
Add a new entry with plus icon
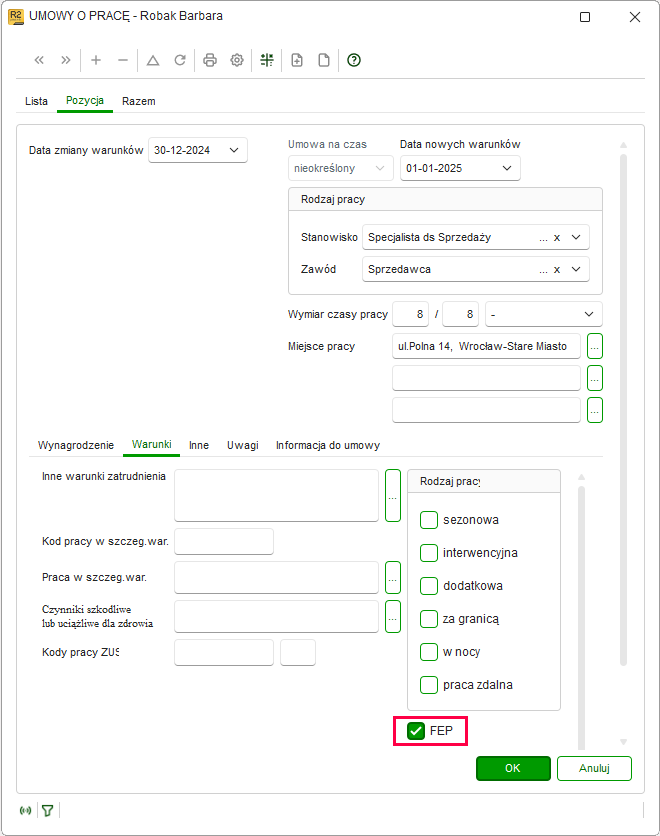pos(96,60)
